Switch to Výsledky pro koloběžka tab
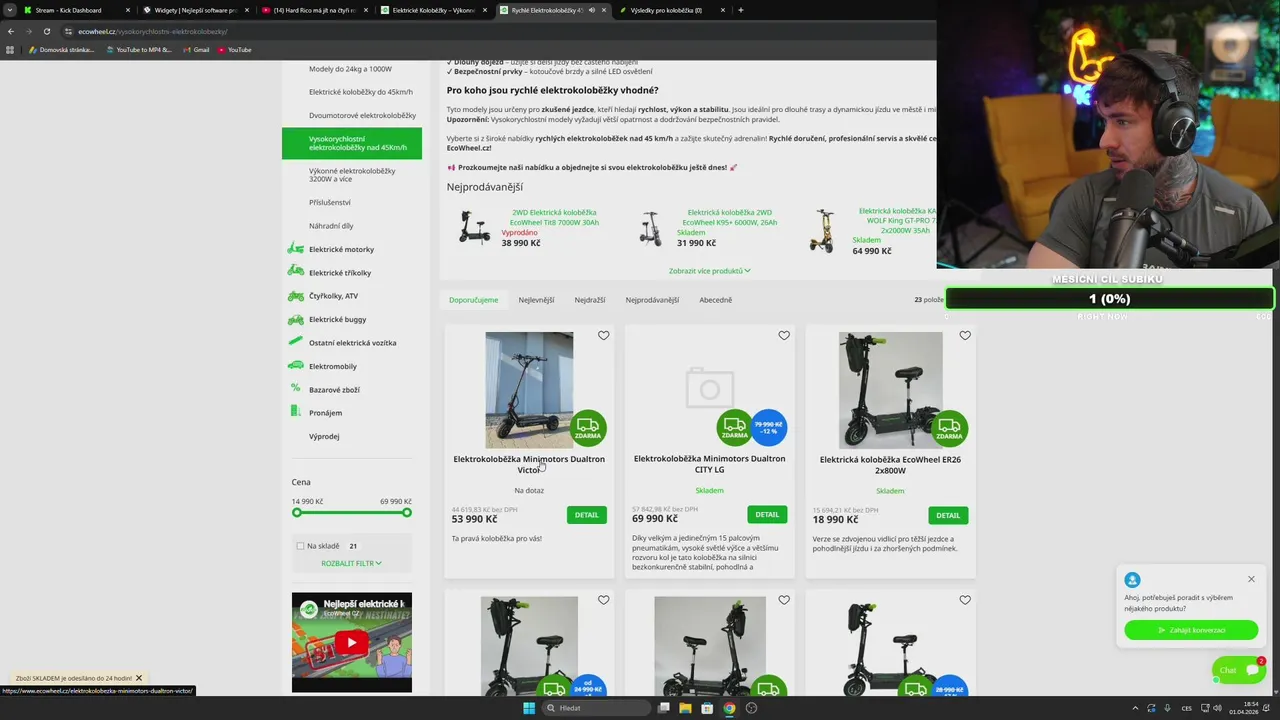 673,10
